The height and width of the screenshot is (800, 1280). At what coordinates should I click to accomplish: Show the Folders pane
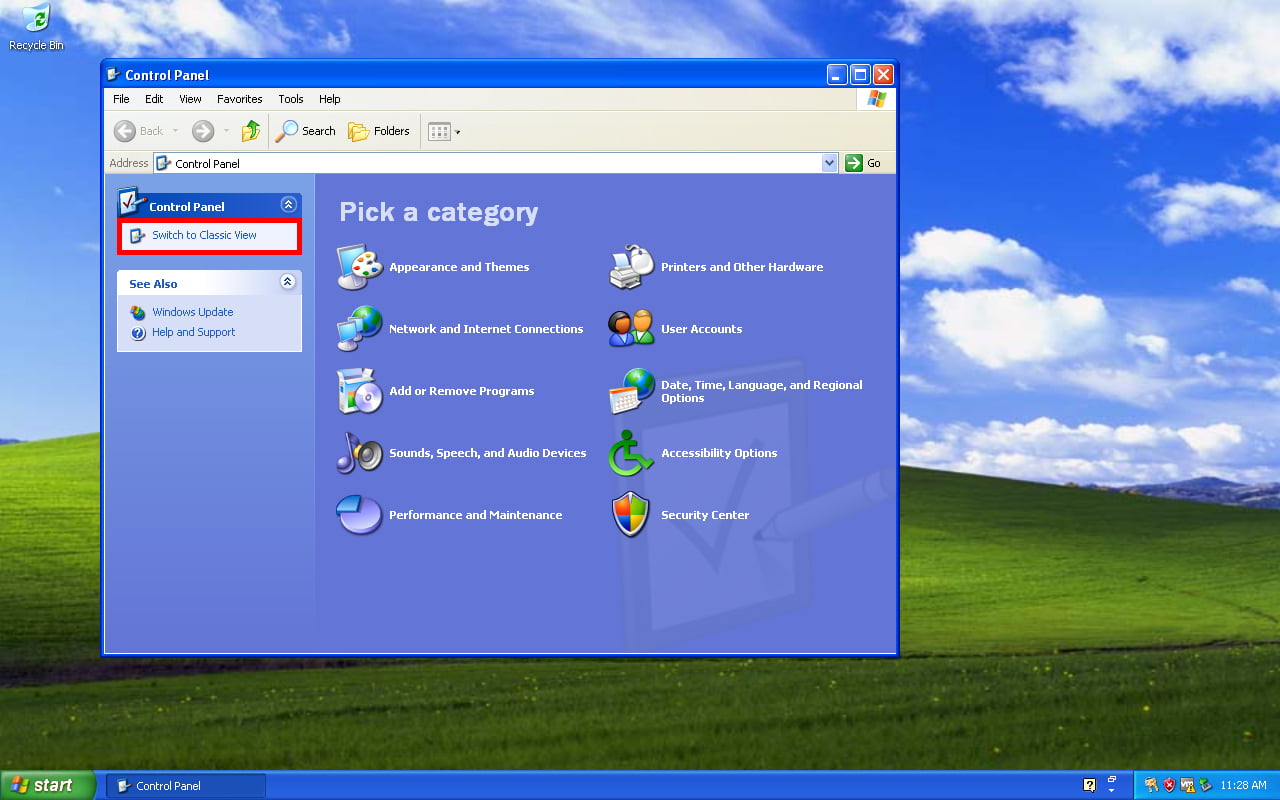pos(379,131)
